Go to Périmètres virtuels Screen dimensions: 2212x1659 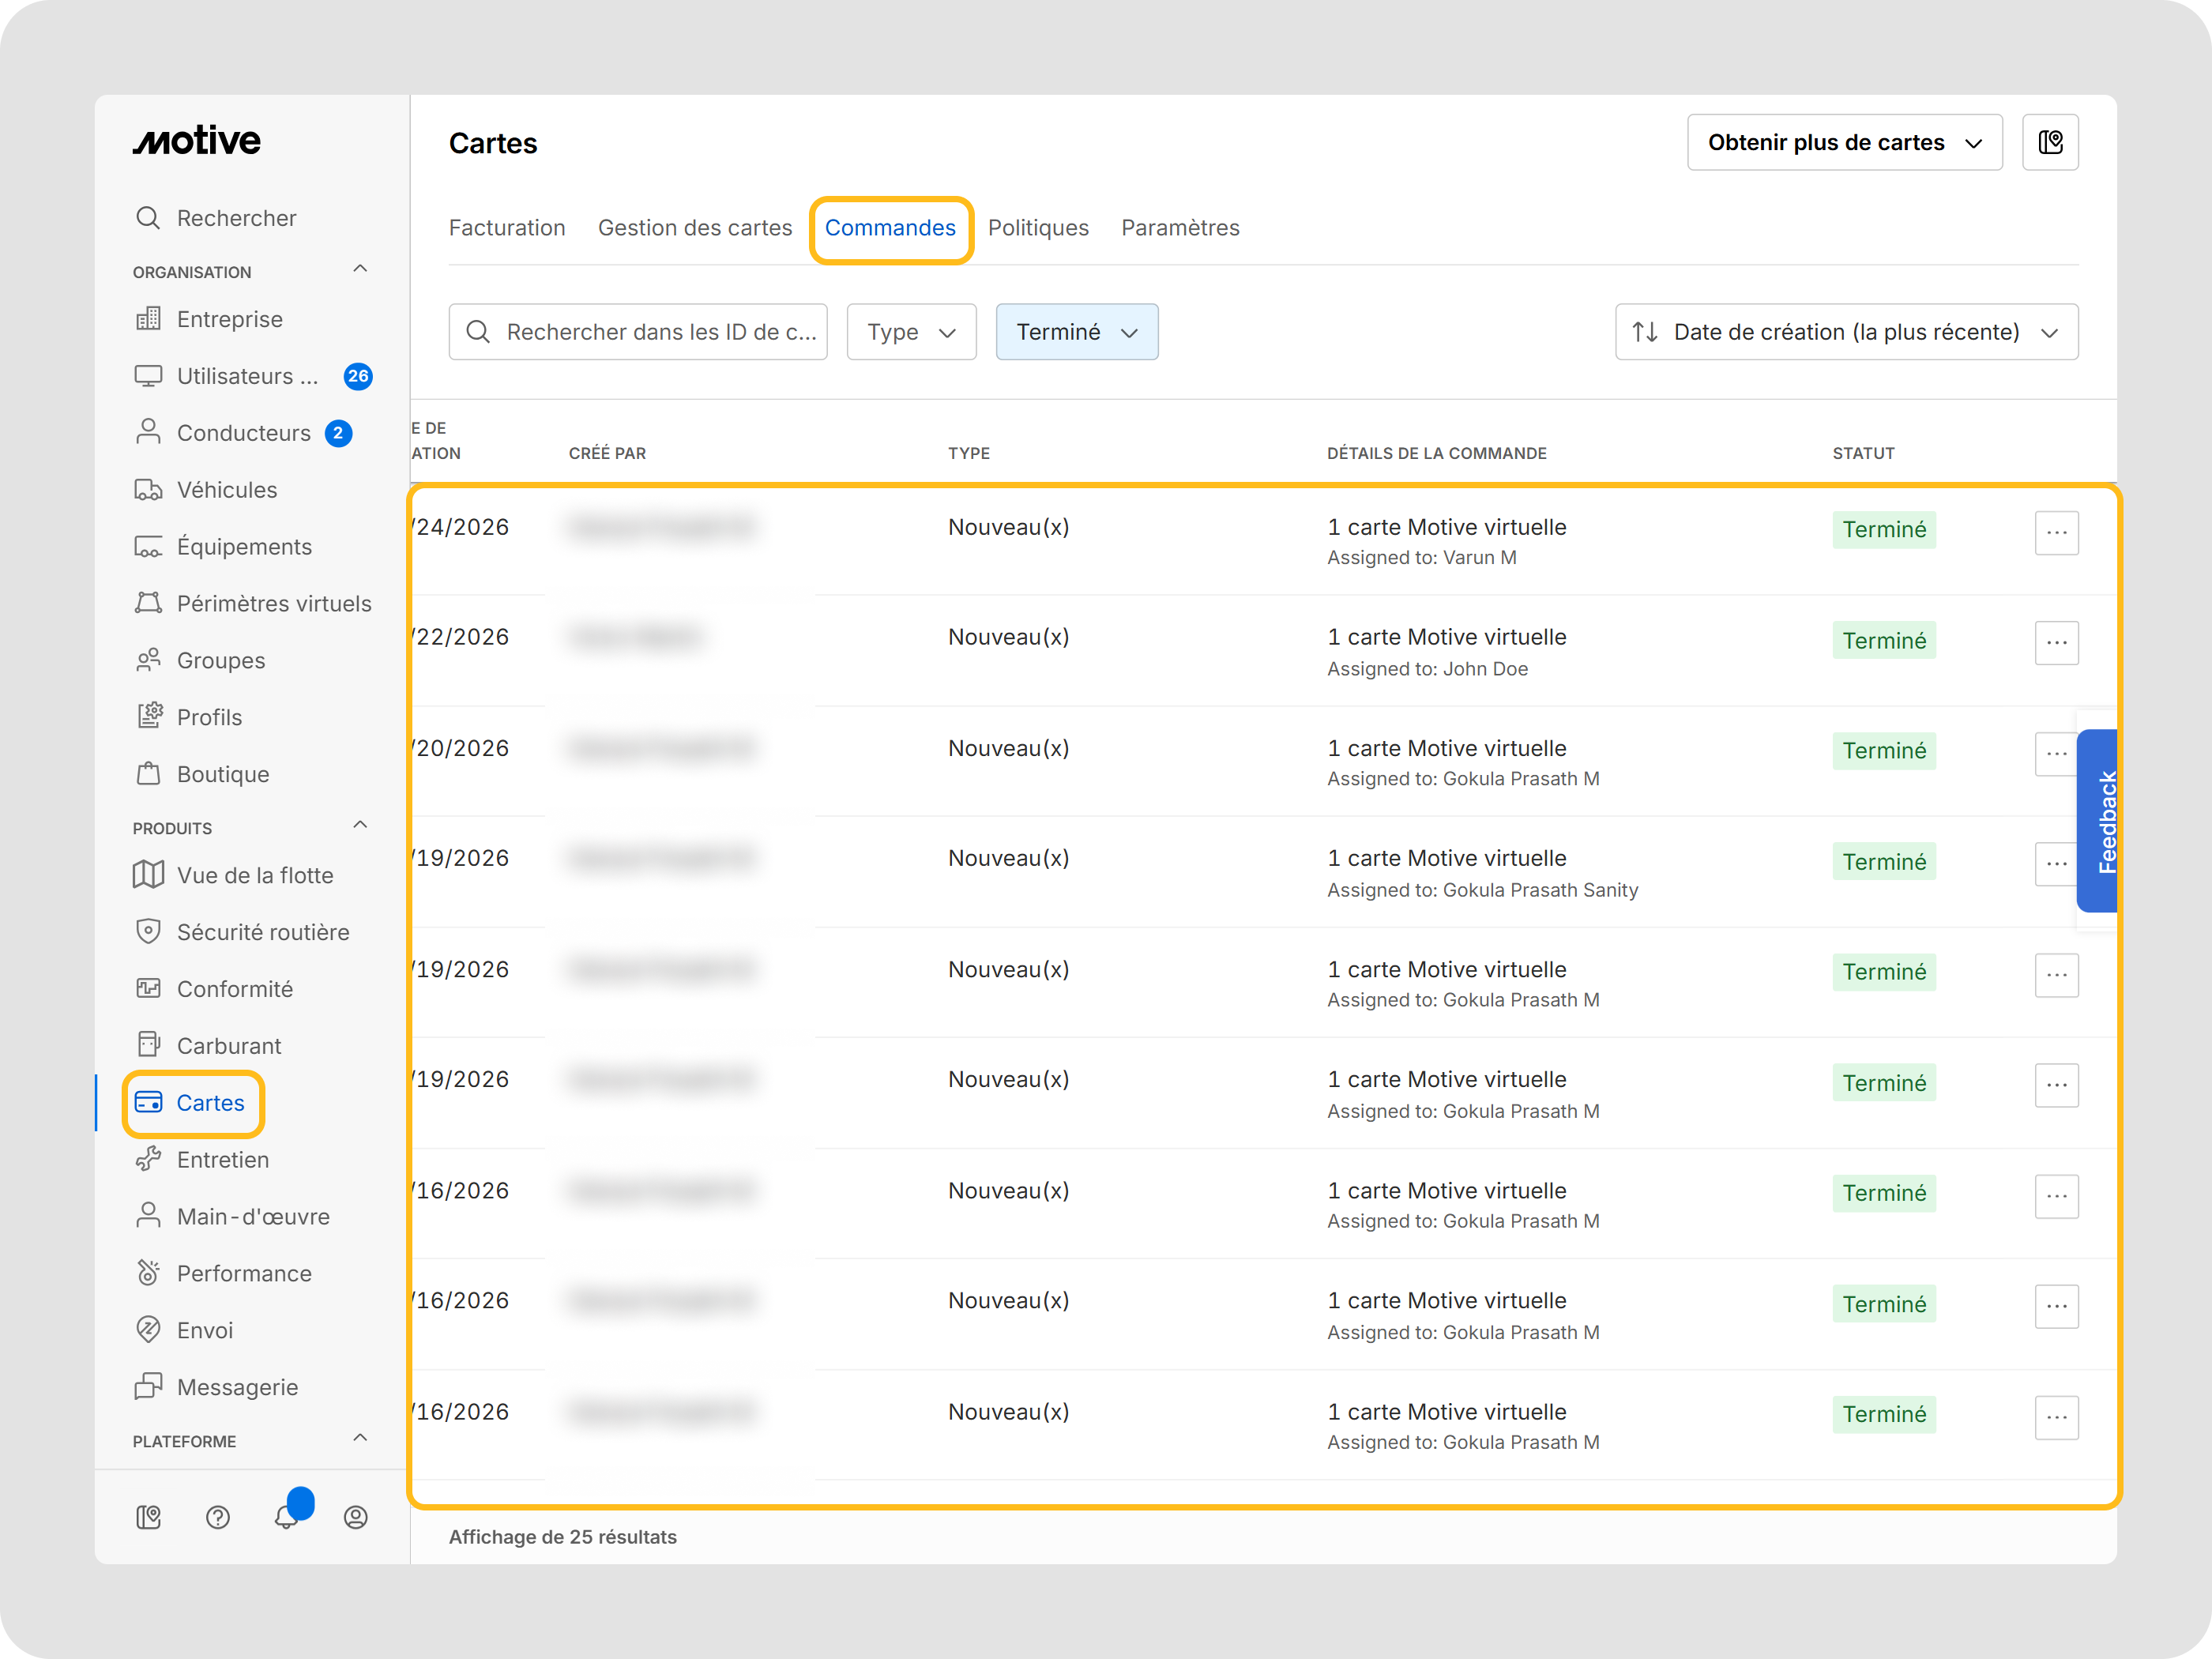point(253,604)
